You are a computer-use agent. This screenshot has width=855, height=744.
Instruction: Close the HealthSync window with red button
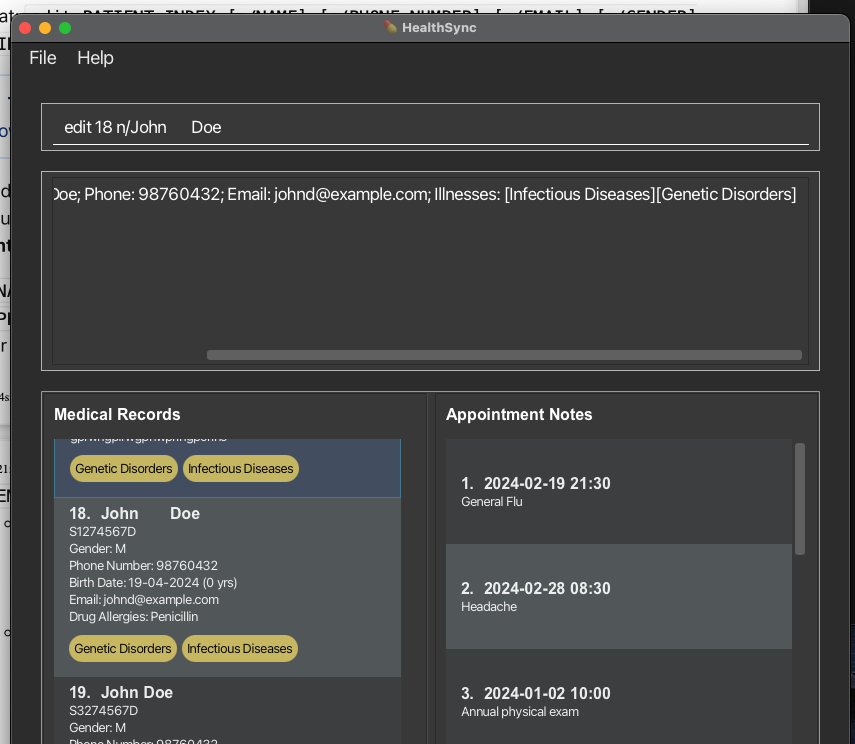25,28
